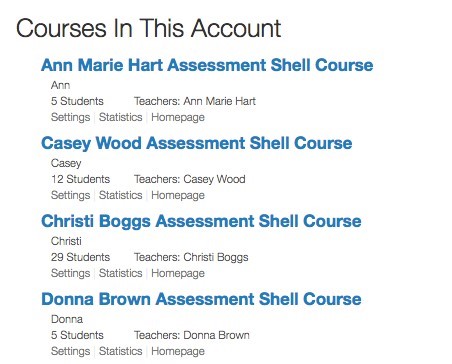Go to Homepage of Casey Wood course
The height and width of the screenshot is (364, 452).
point(178,195)
